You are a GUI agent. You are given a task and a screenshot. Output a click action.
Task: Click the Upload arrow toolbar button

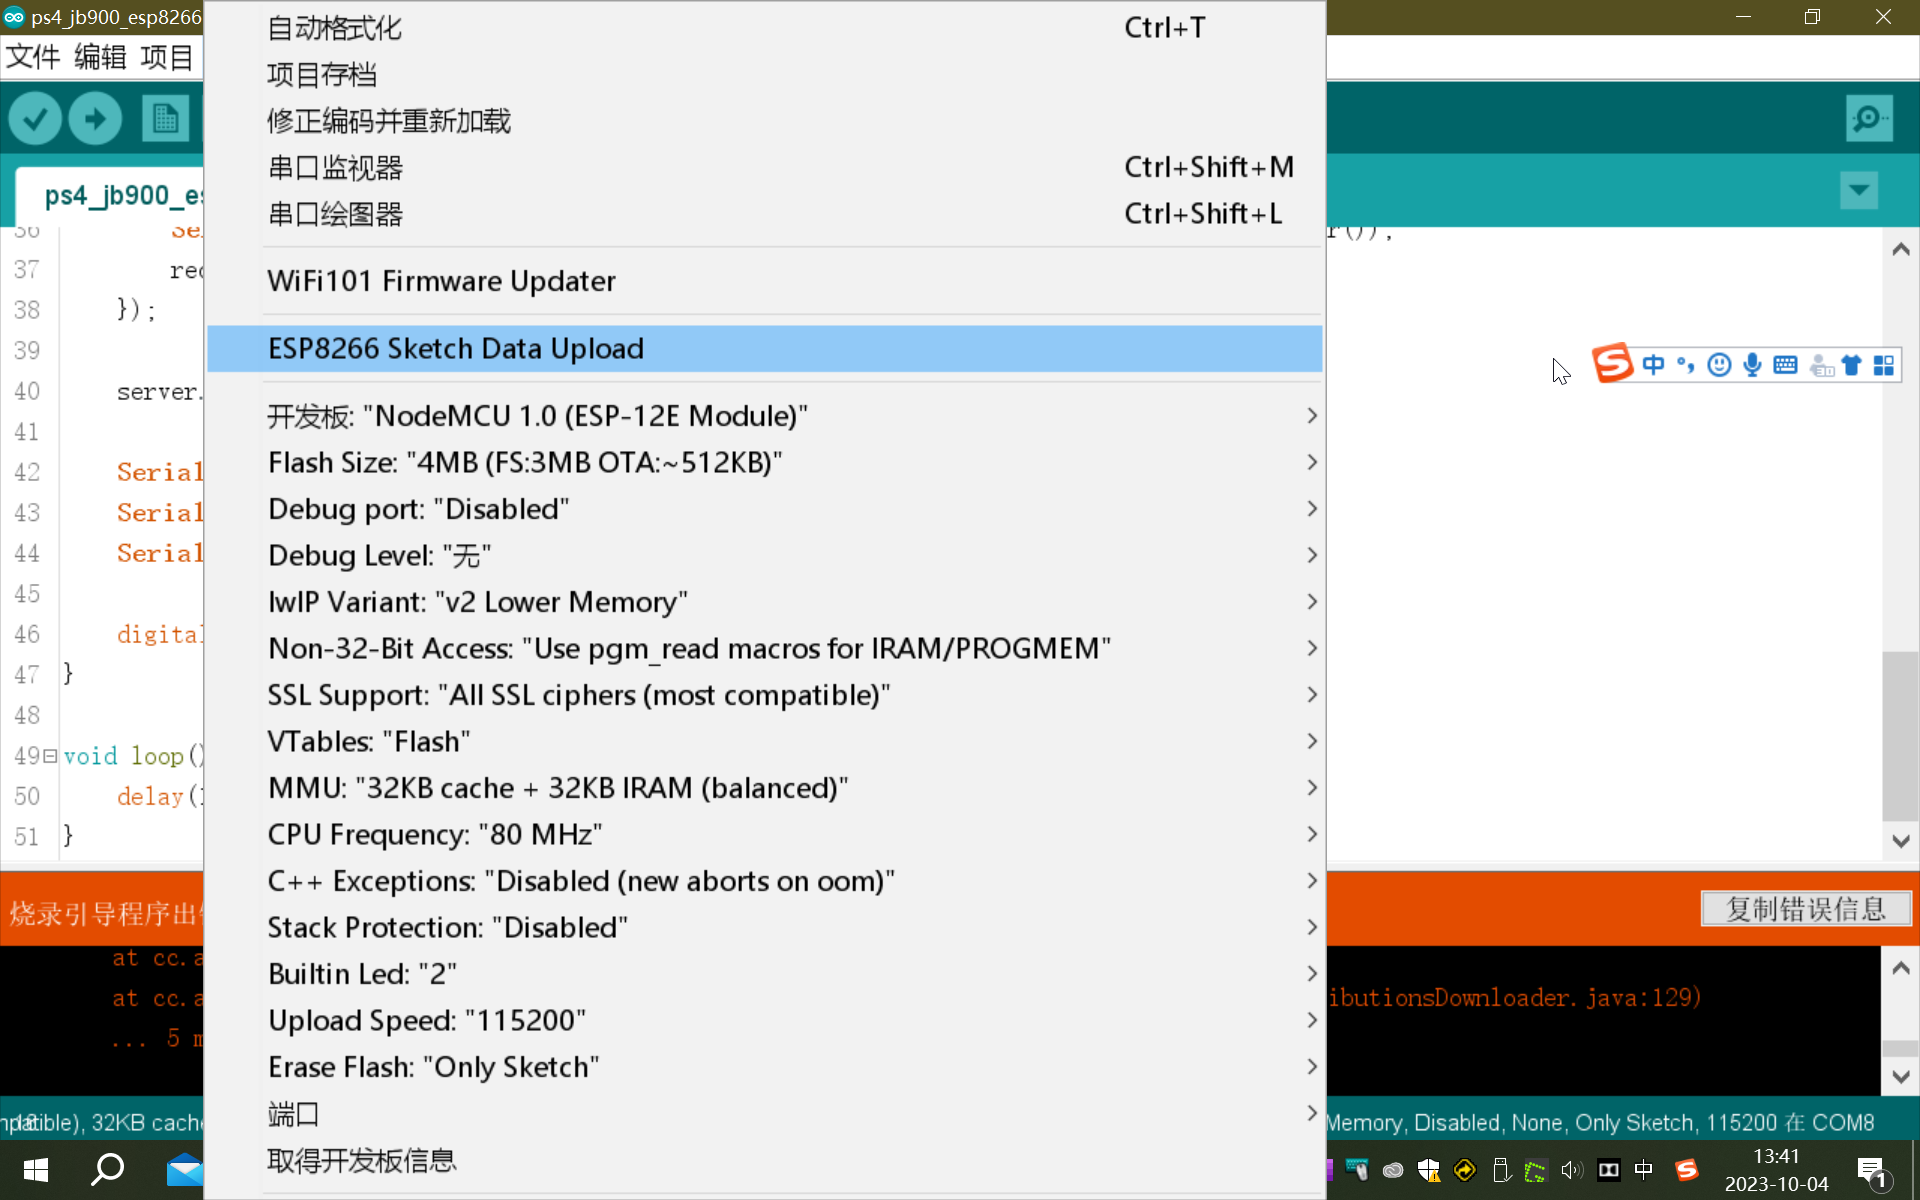coord(95,119)
